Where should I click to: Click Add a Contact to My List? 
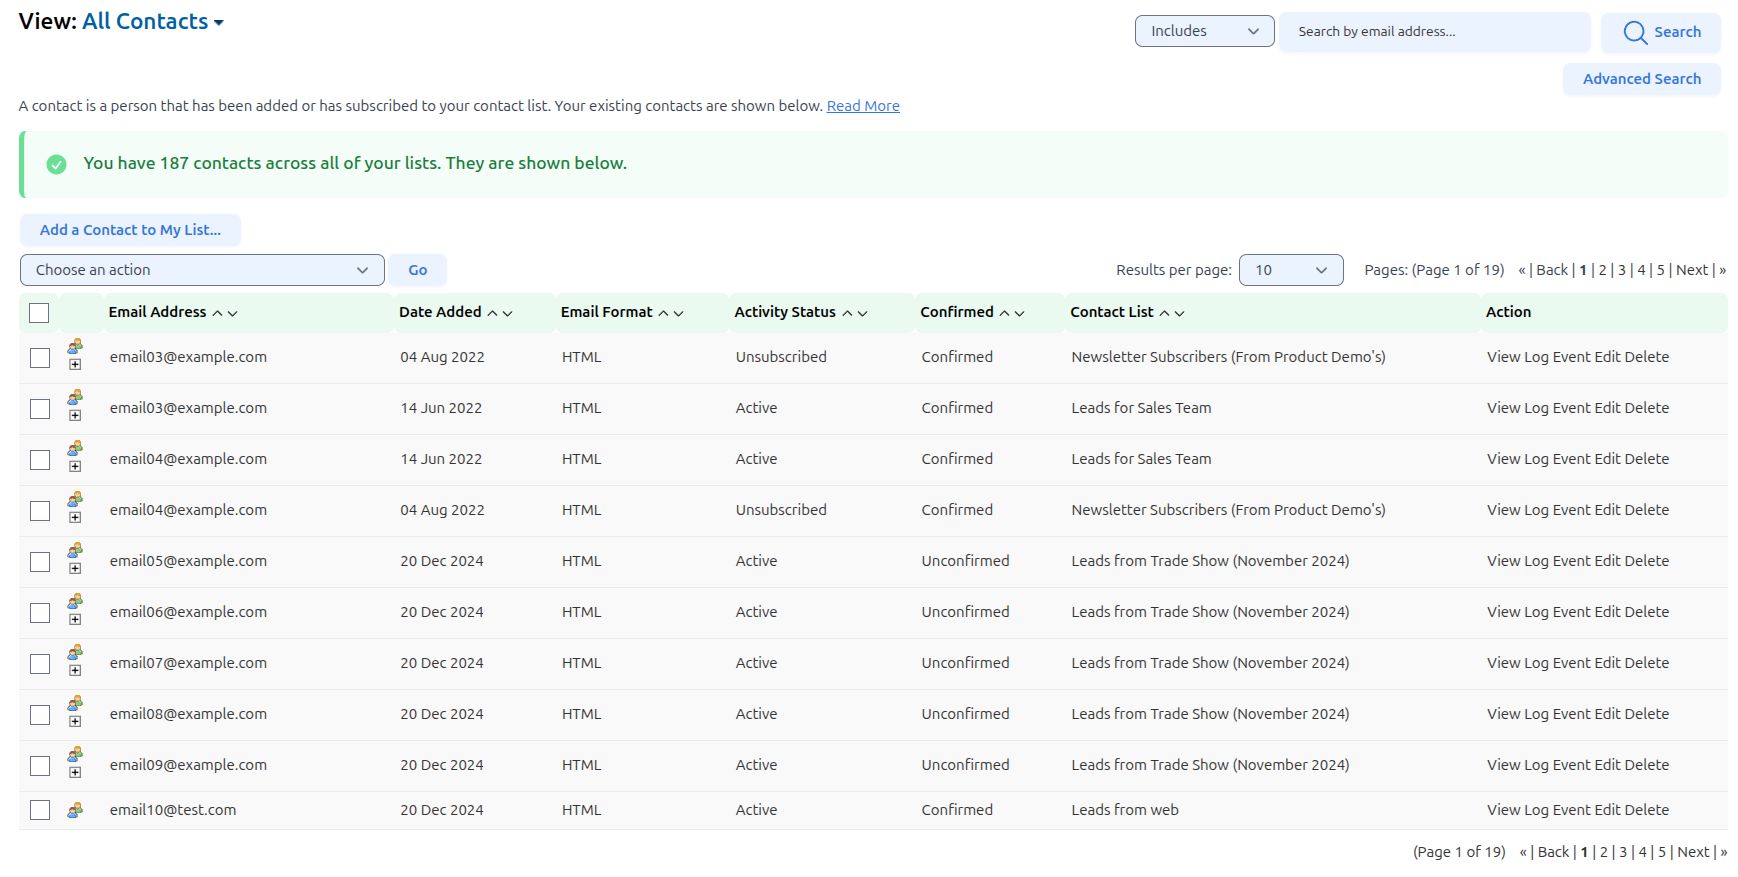tap(130, 230)
